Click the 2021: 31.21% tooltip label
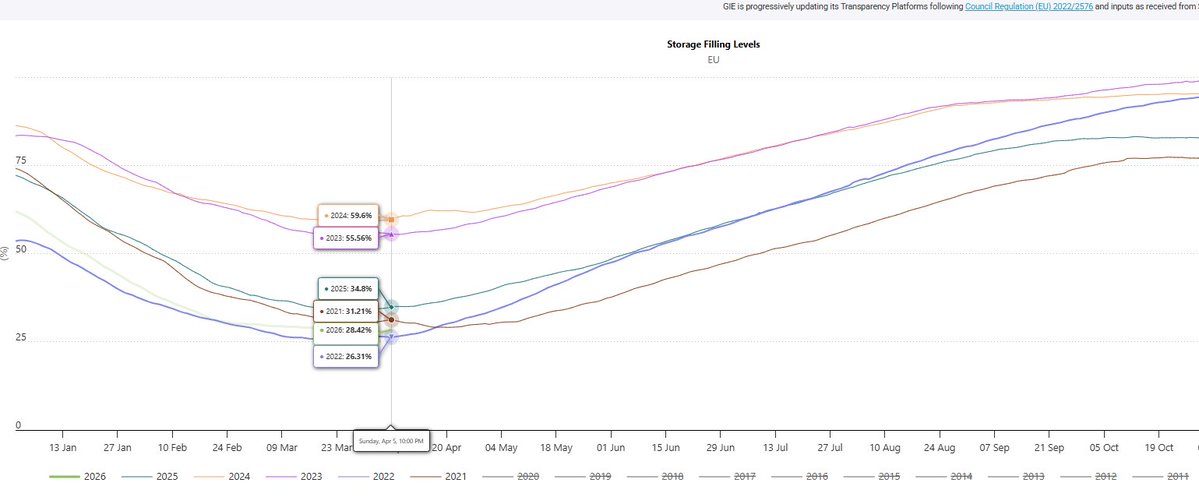The width and height of the screenshot is (1199, 497). tap(346, 311)
